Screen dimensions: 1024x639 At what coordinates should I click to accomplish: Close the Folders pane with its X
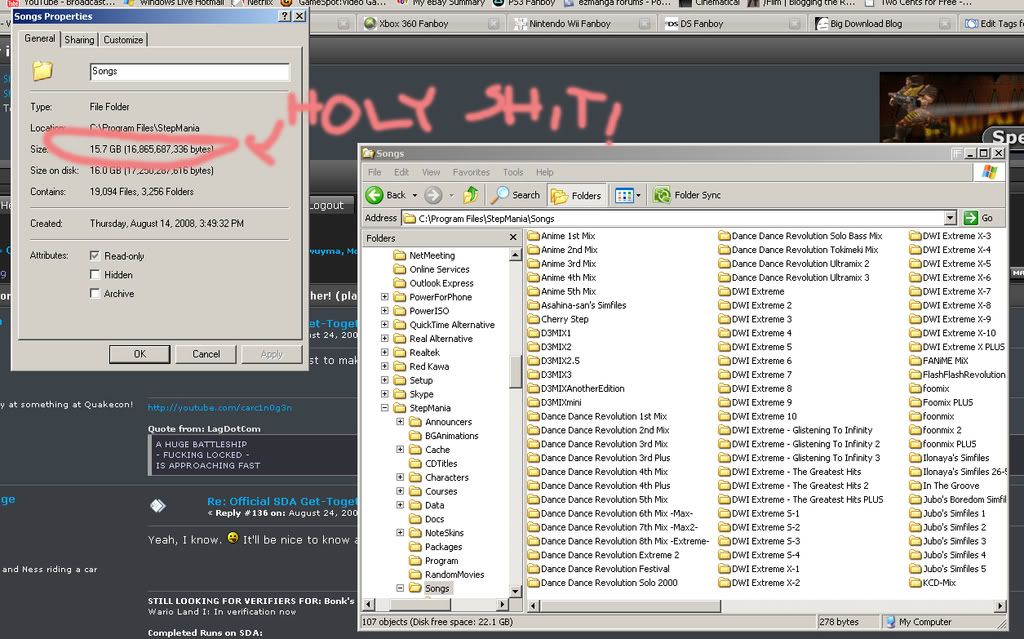(x=513, y=238)
